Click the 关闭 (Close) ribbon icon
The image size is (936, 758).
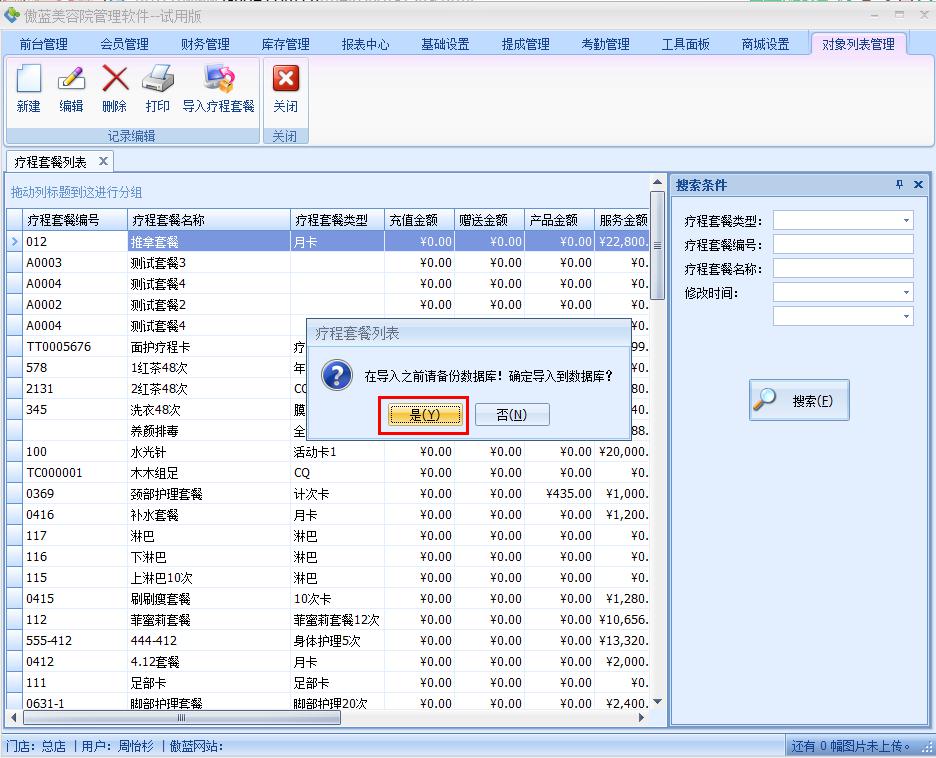pyautogui.click(x=286, y=80)
